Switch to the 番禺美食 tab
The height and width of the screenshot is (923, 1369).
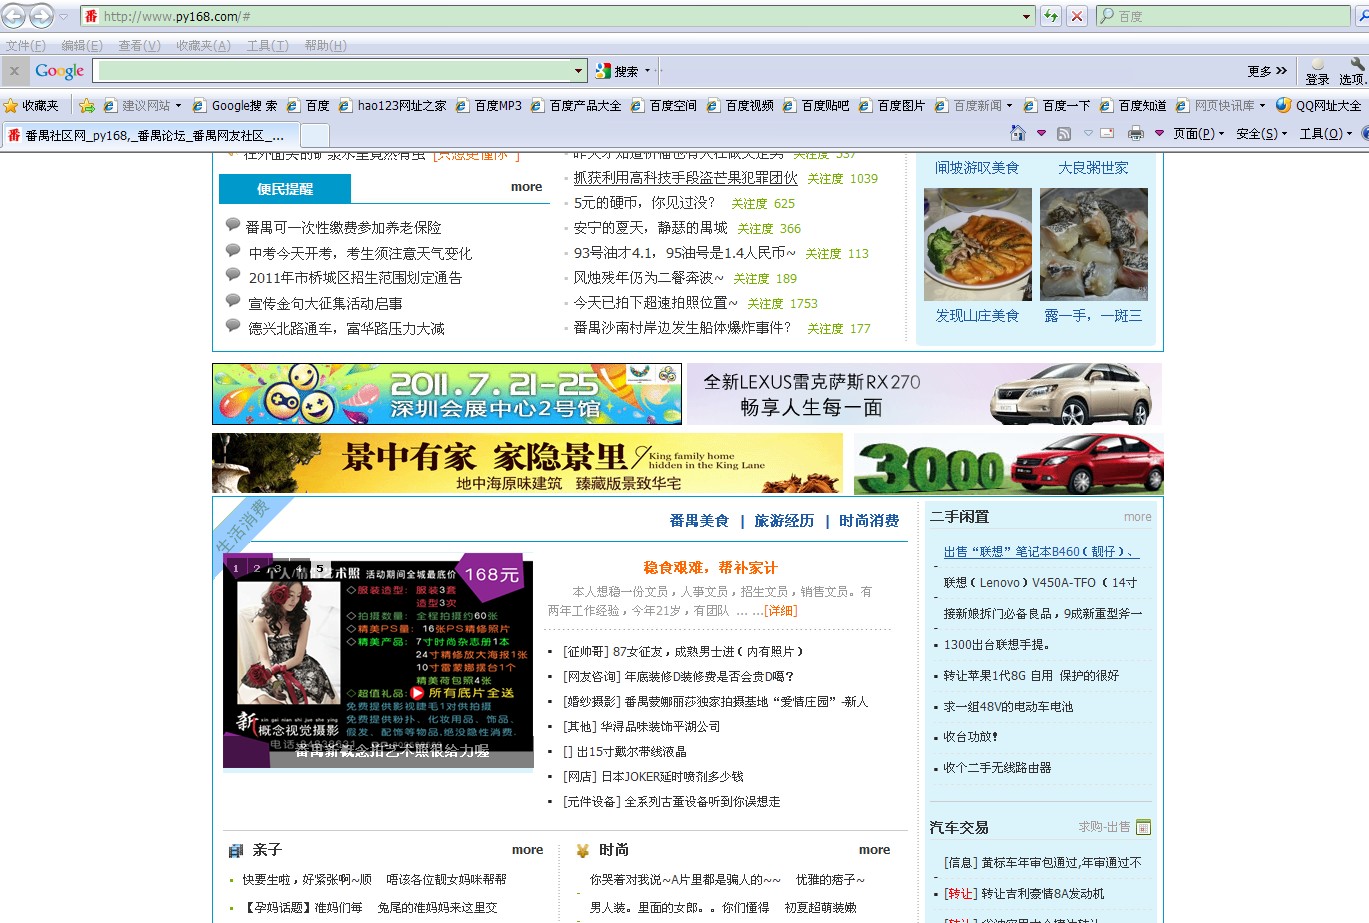pyautogui.click(x=699, y=521)
